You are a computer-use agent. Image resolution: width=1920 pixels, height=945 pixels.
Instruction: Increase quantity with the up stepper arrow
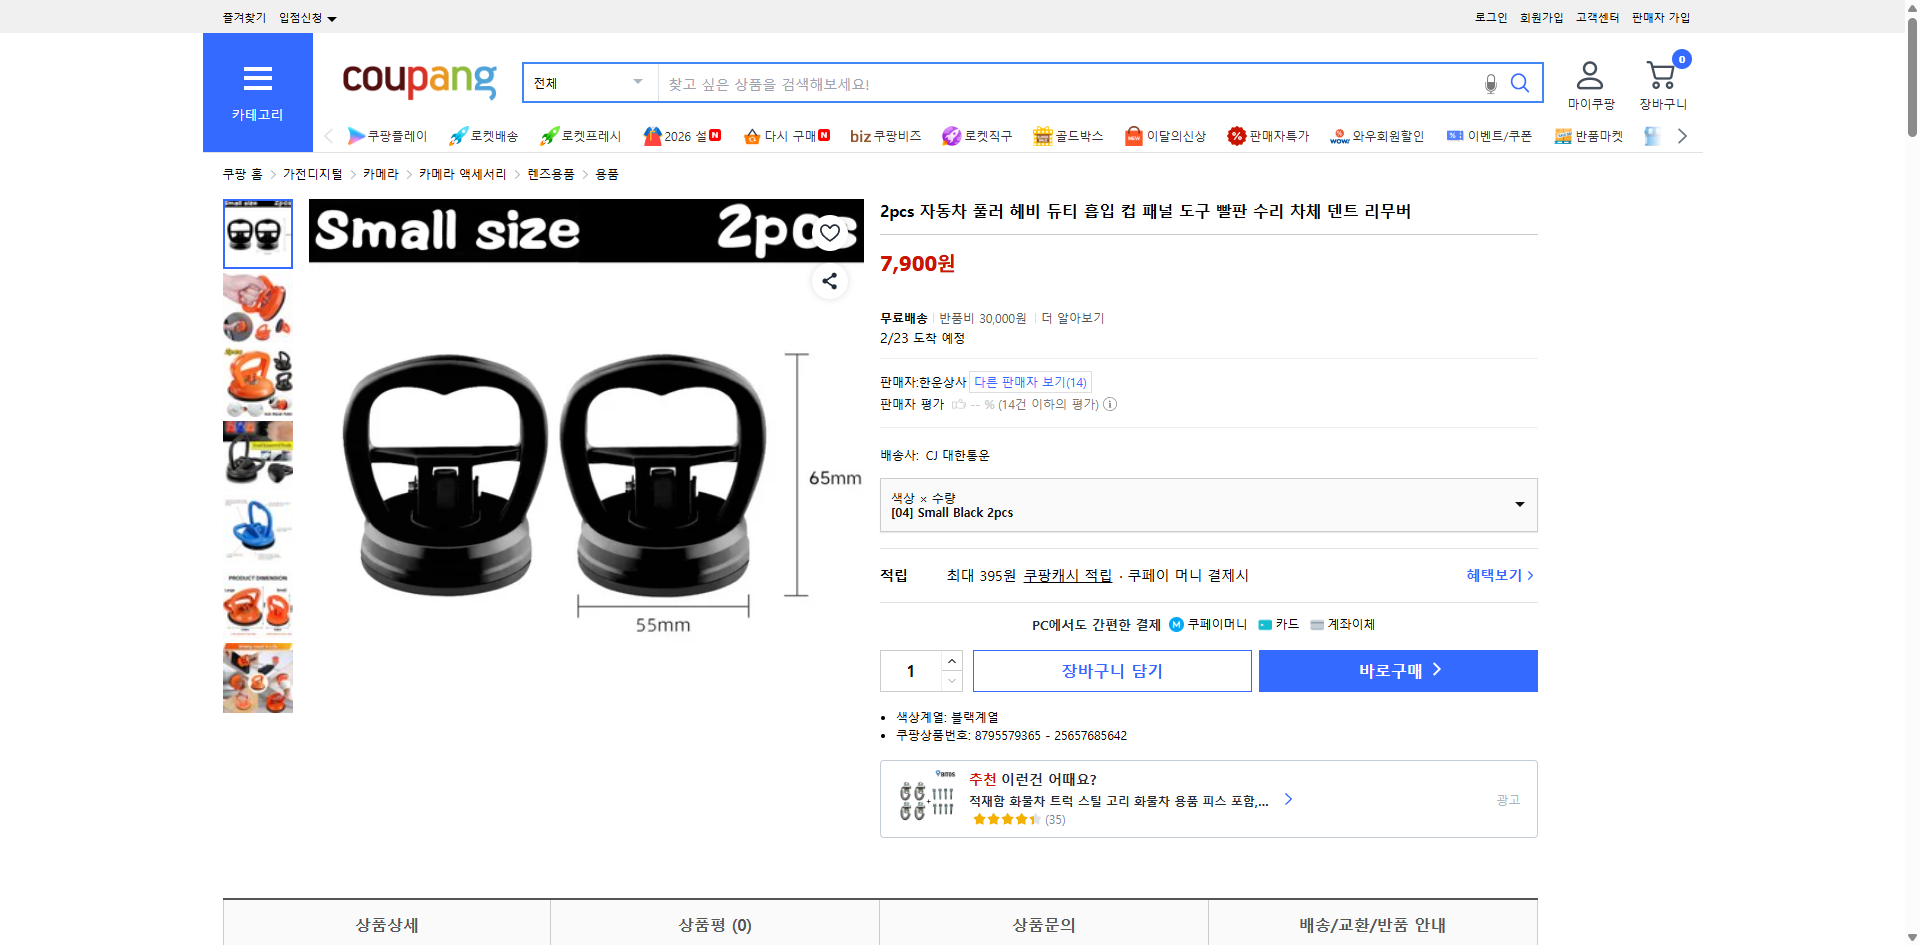951,660
